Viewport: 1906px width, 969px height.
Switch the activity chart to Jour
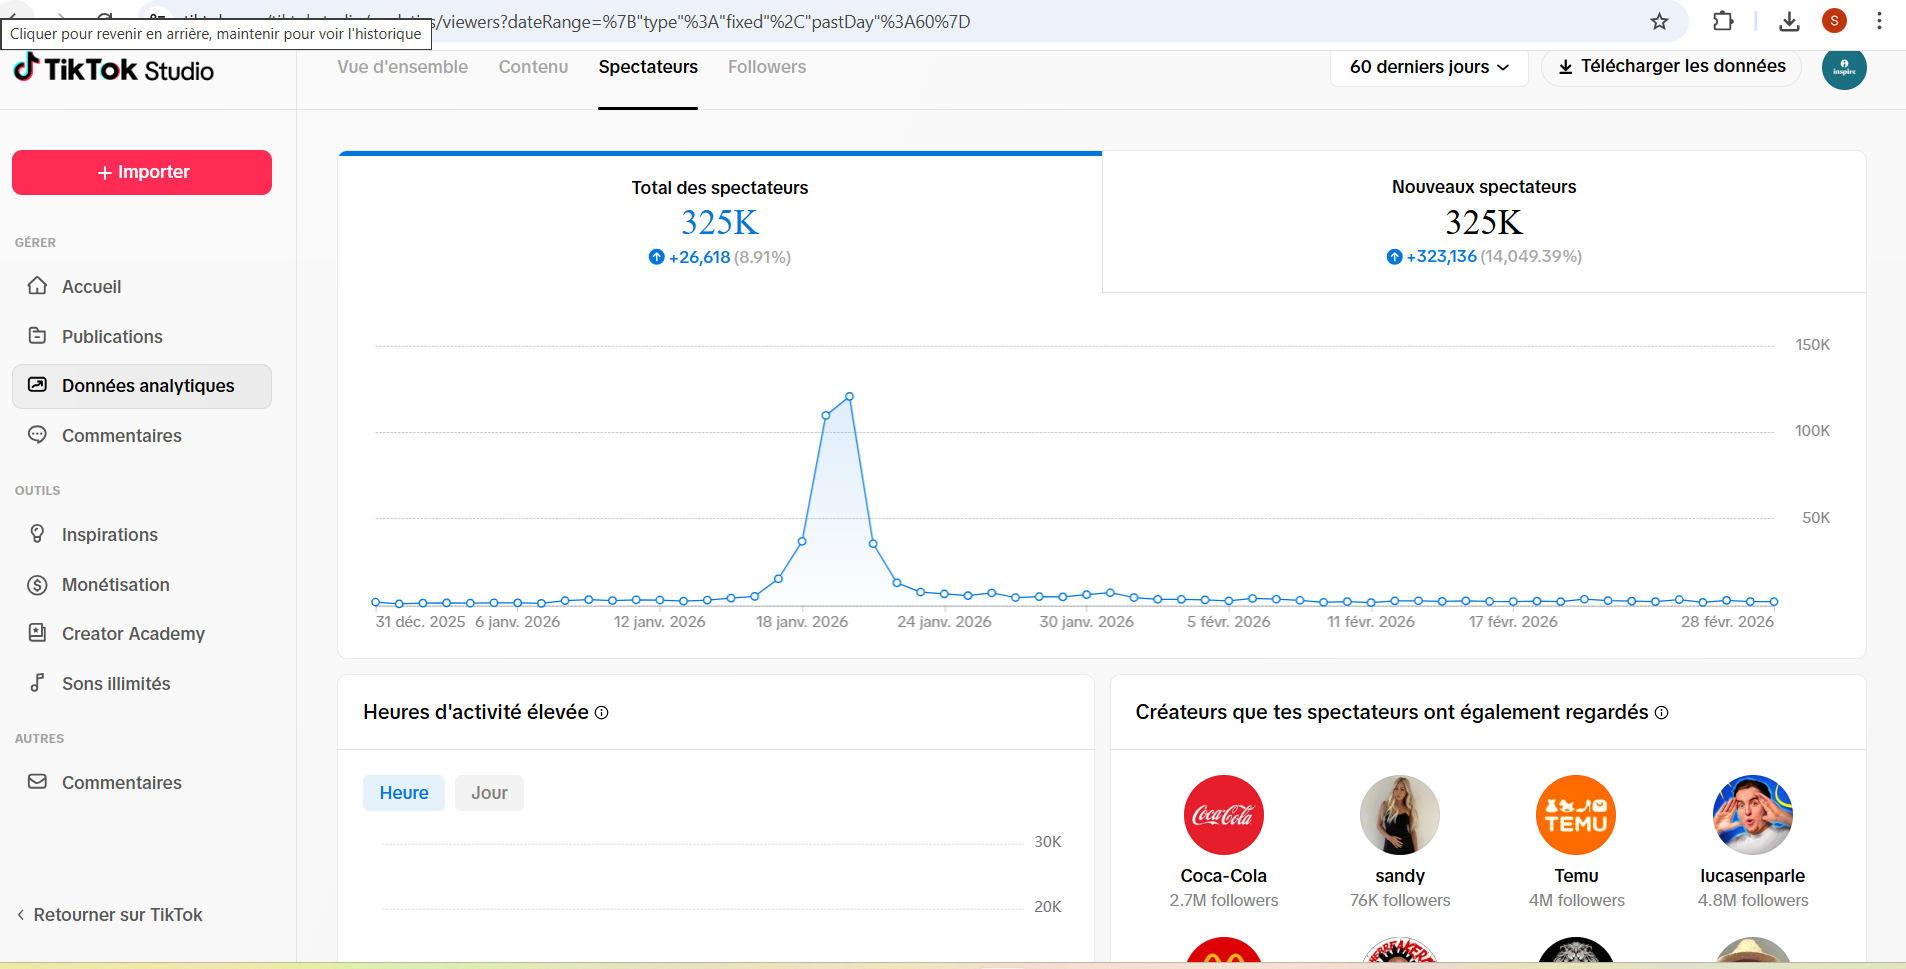click(489, 793)
